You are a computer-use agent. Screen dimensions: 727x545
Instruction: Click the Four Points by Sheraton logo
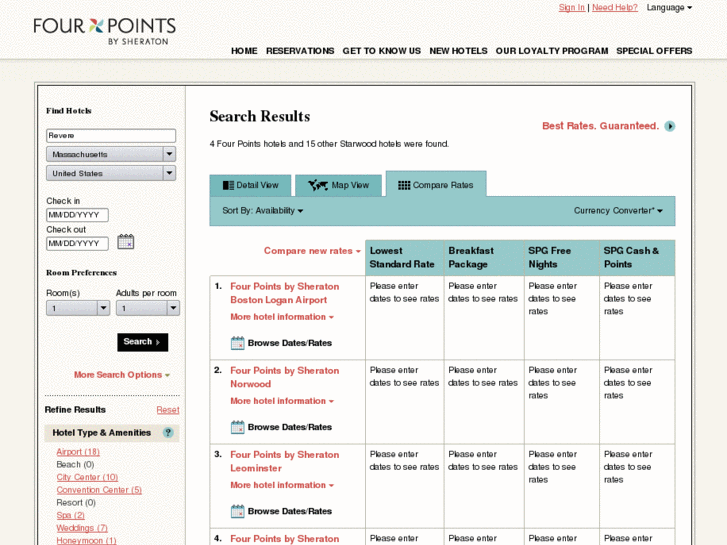(104, 31)
